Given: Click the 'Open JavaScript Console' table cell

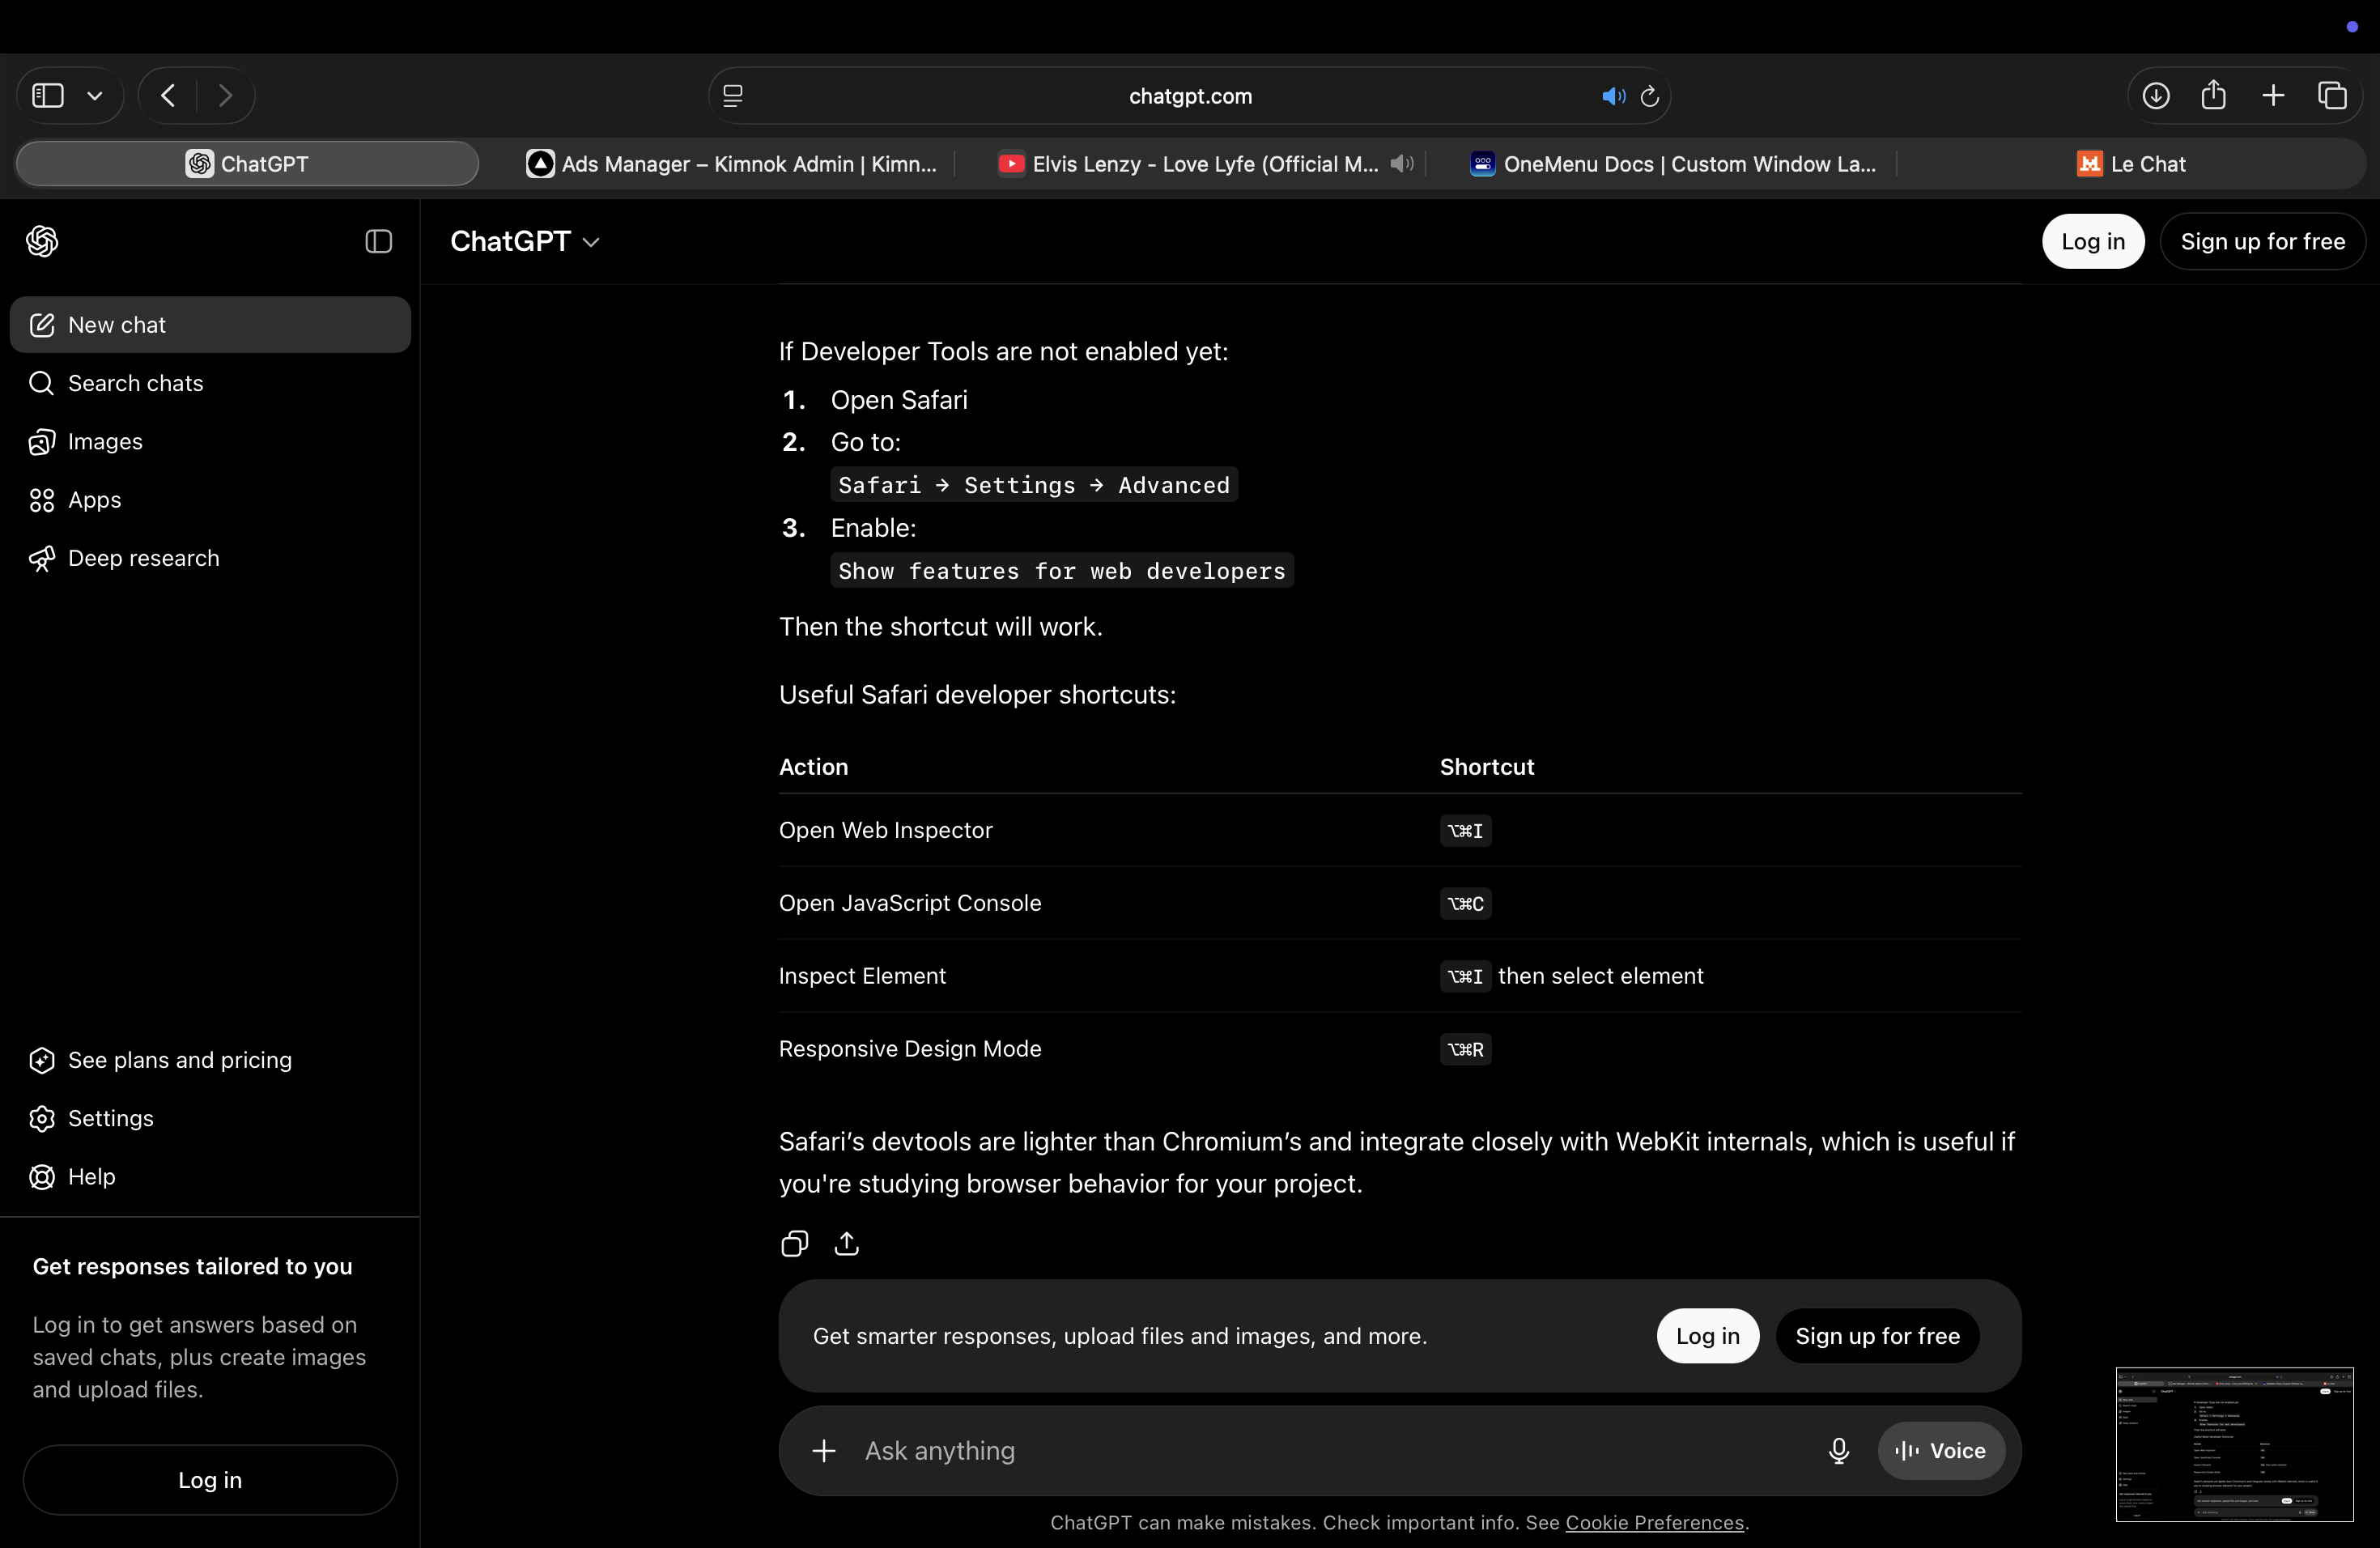Looking at the screenshot, I should (x=910, y=903).
